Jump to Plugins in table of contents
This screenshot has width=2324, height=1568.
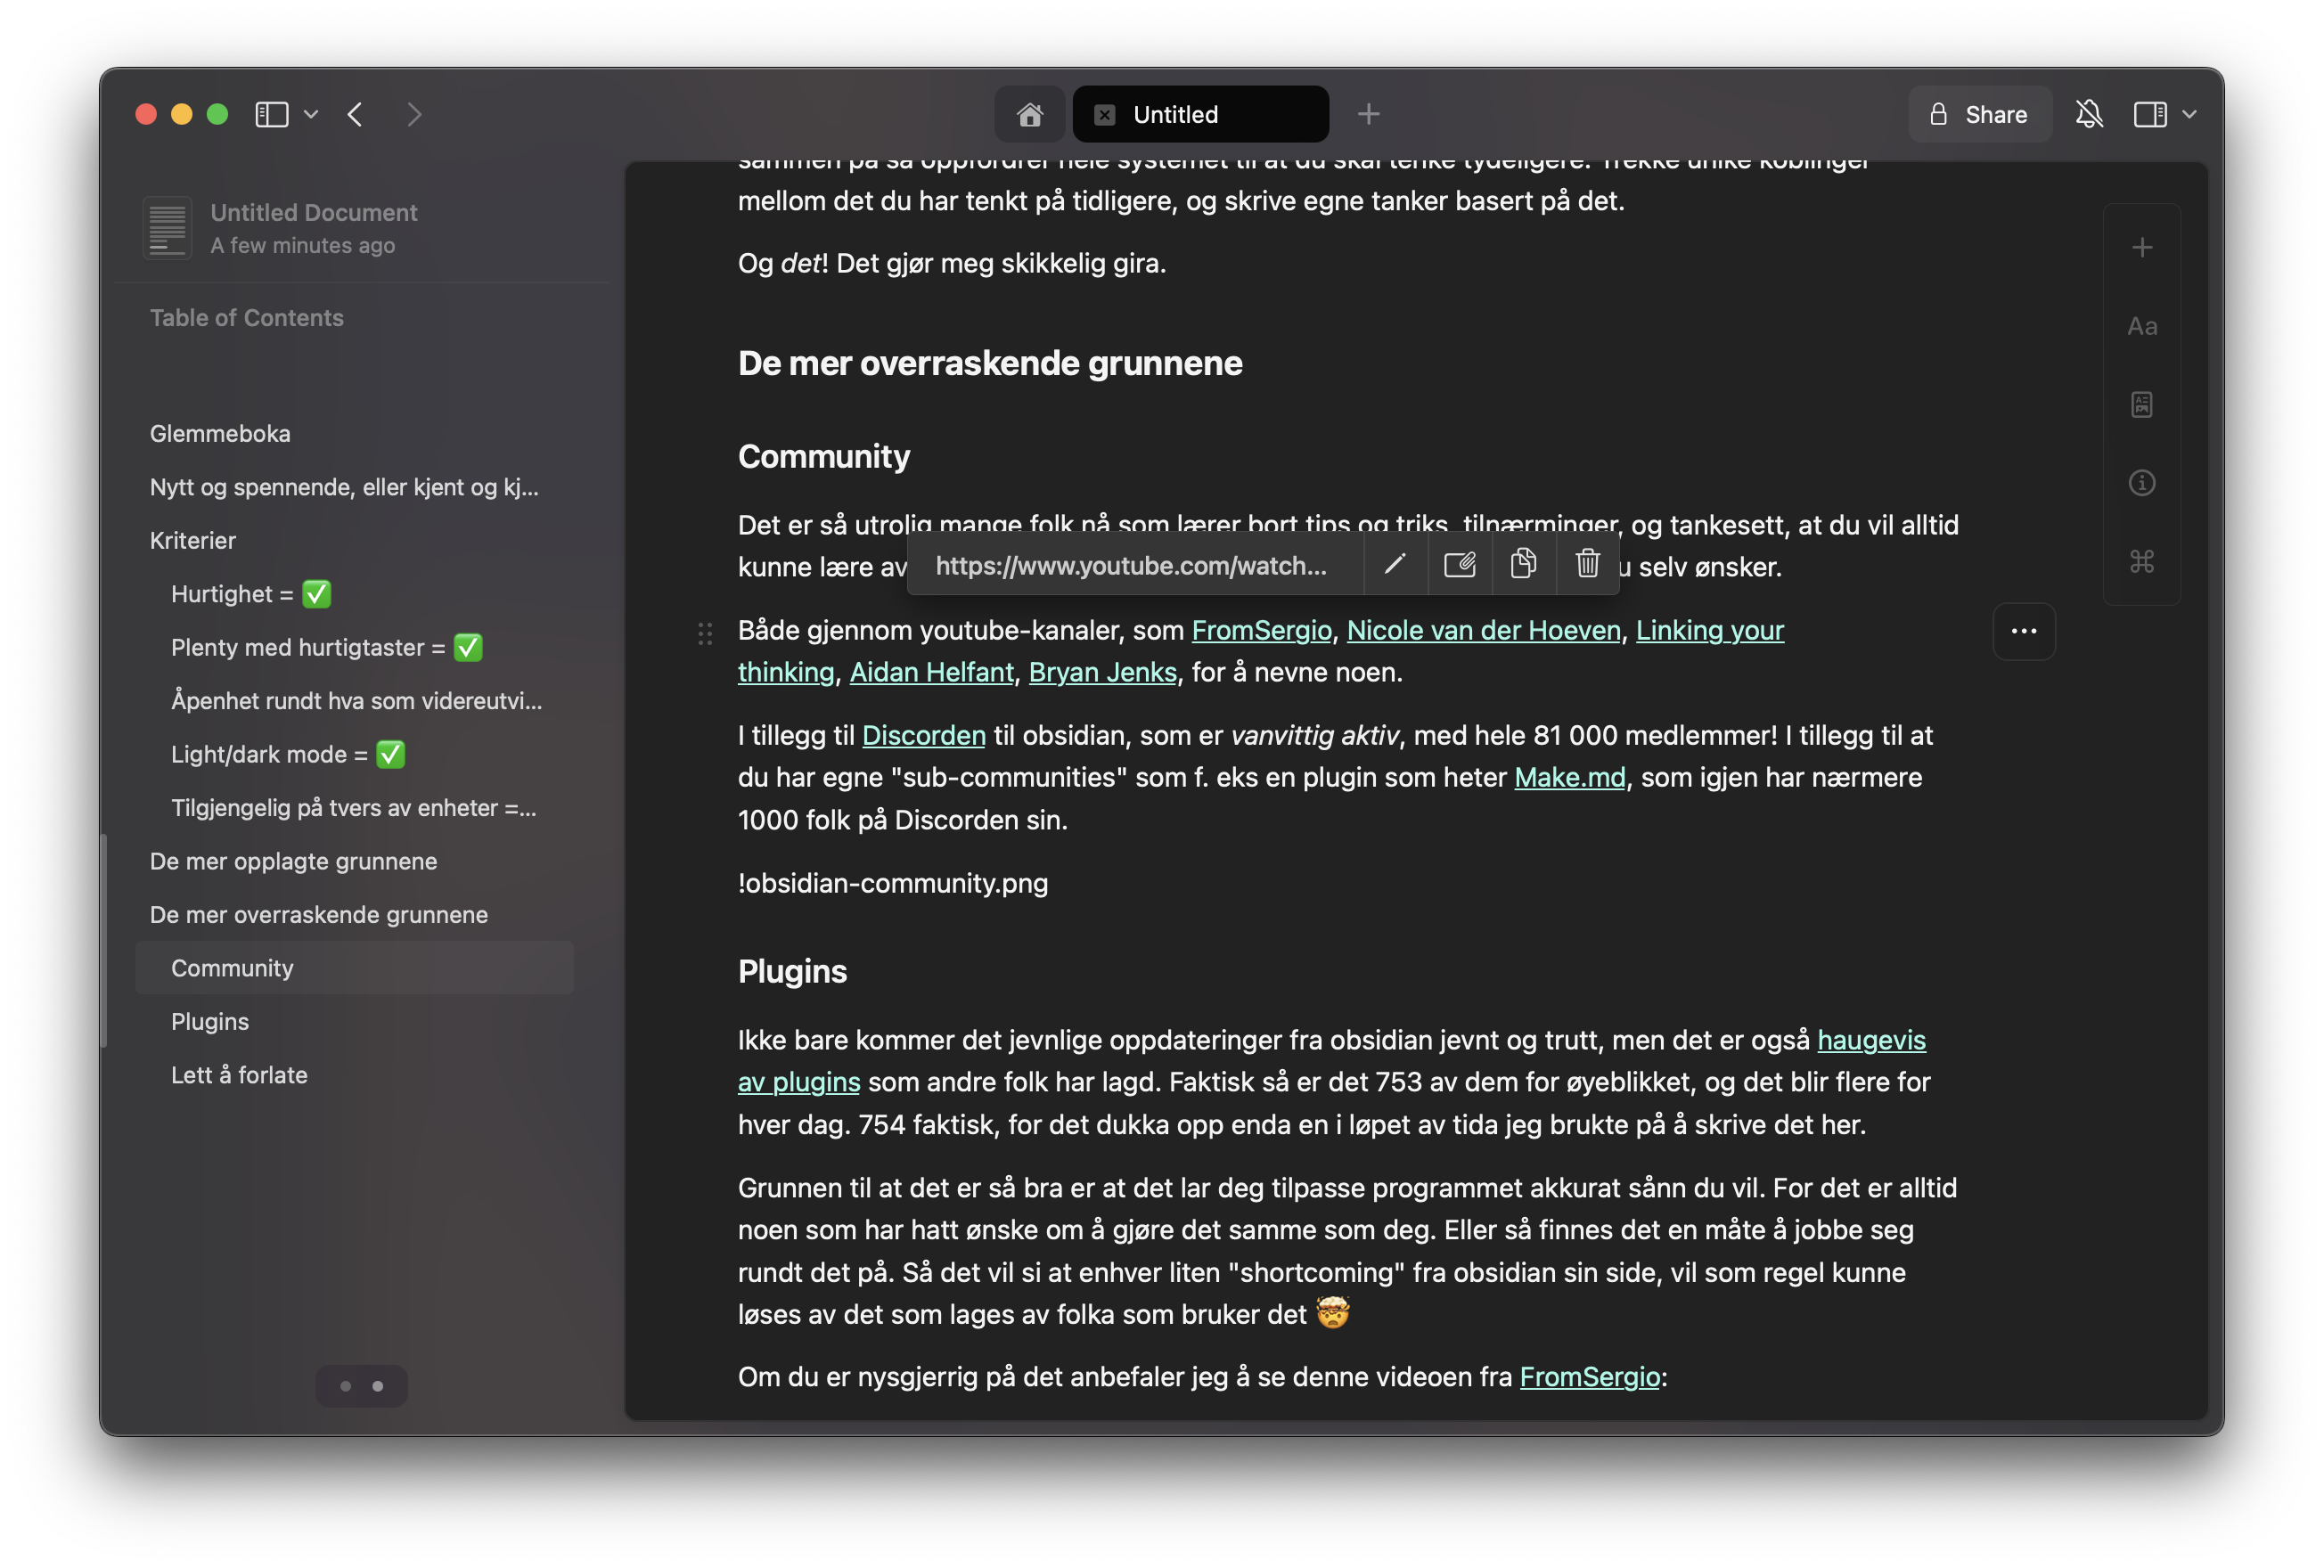[x=210, y=1021]
